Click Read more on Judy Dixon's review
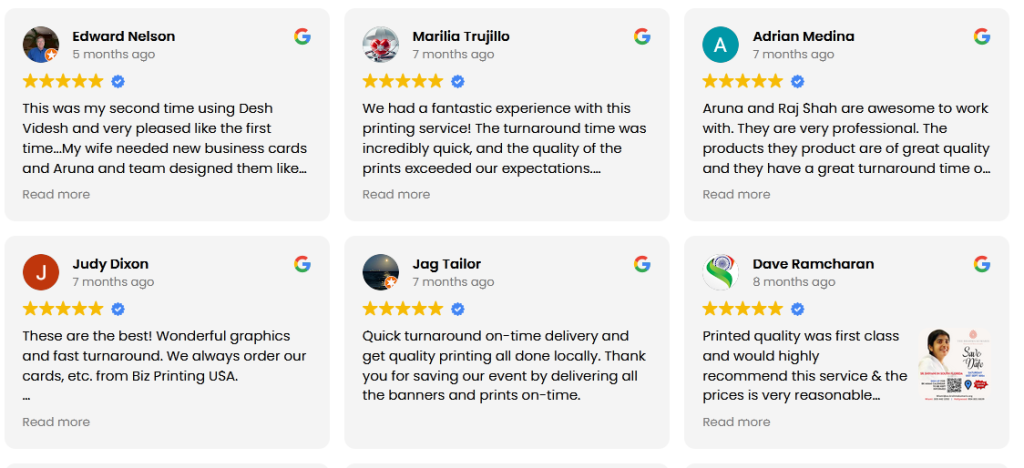The image size is (1024, 468). coord(56,422)
